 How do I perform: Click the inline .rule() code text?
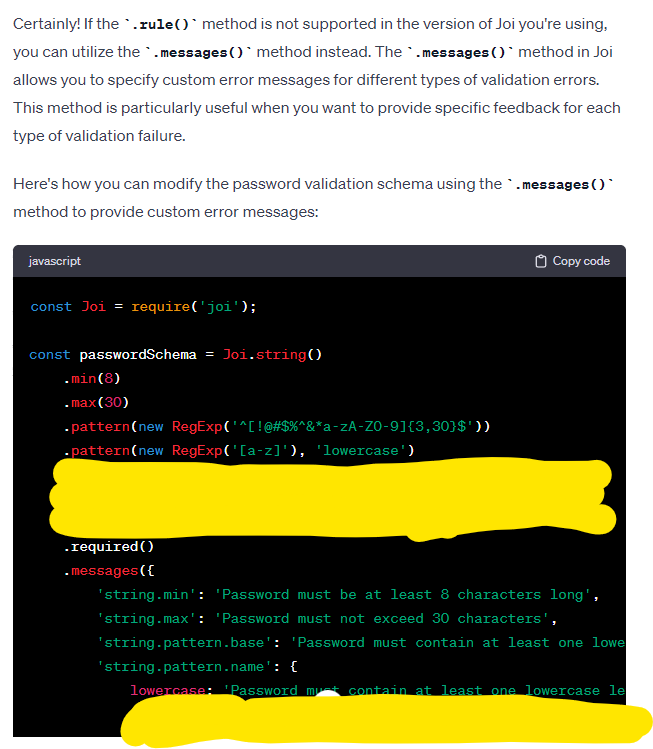pyautogui.click(x=161, y=24)
